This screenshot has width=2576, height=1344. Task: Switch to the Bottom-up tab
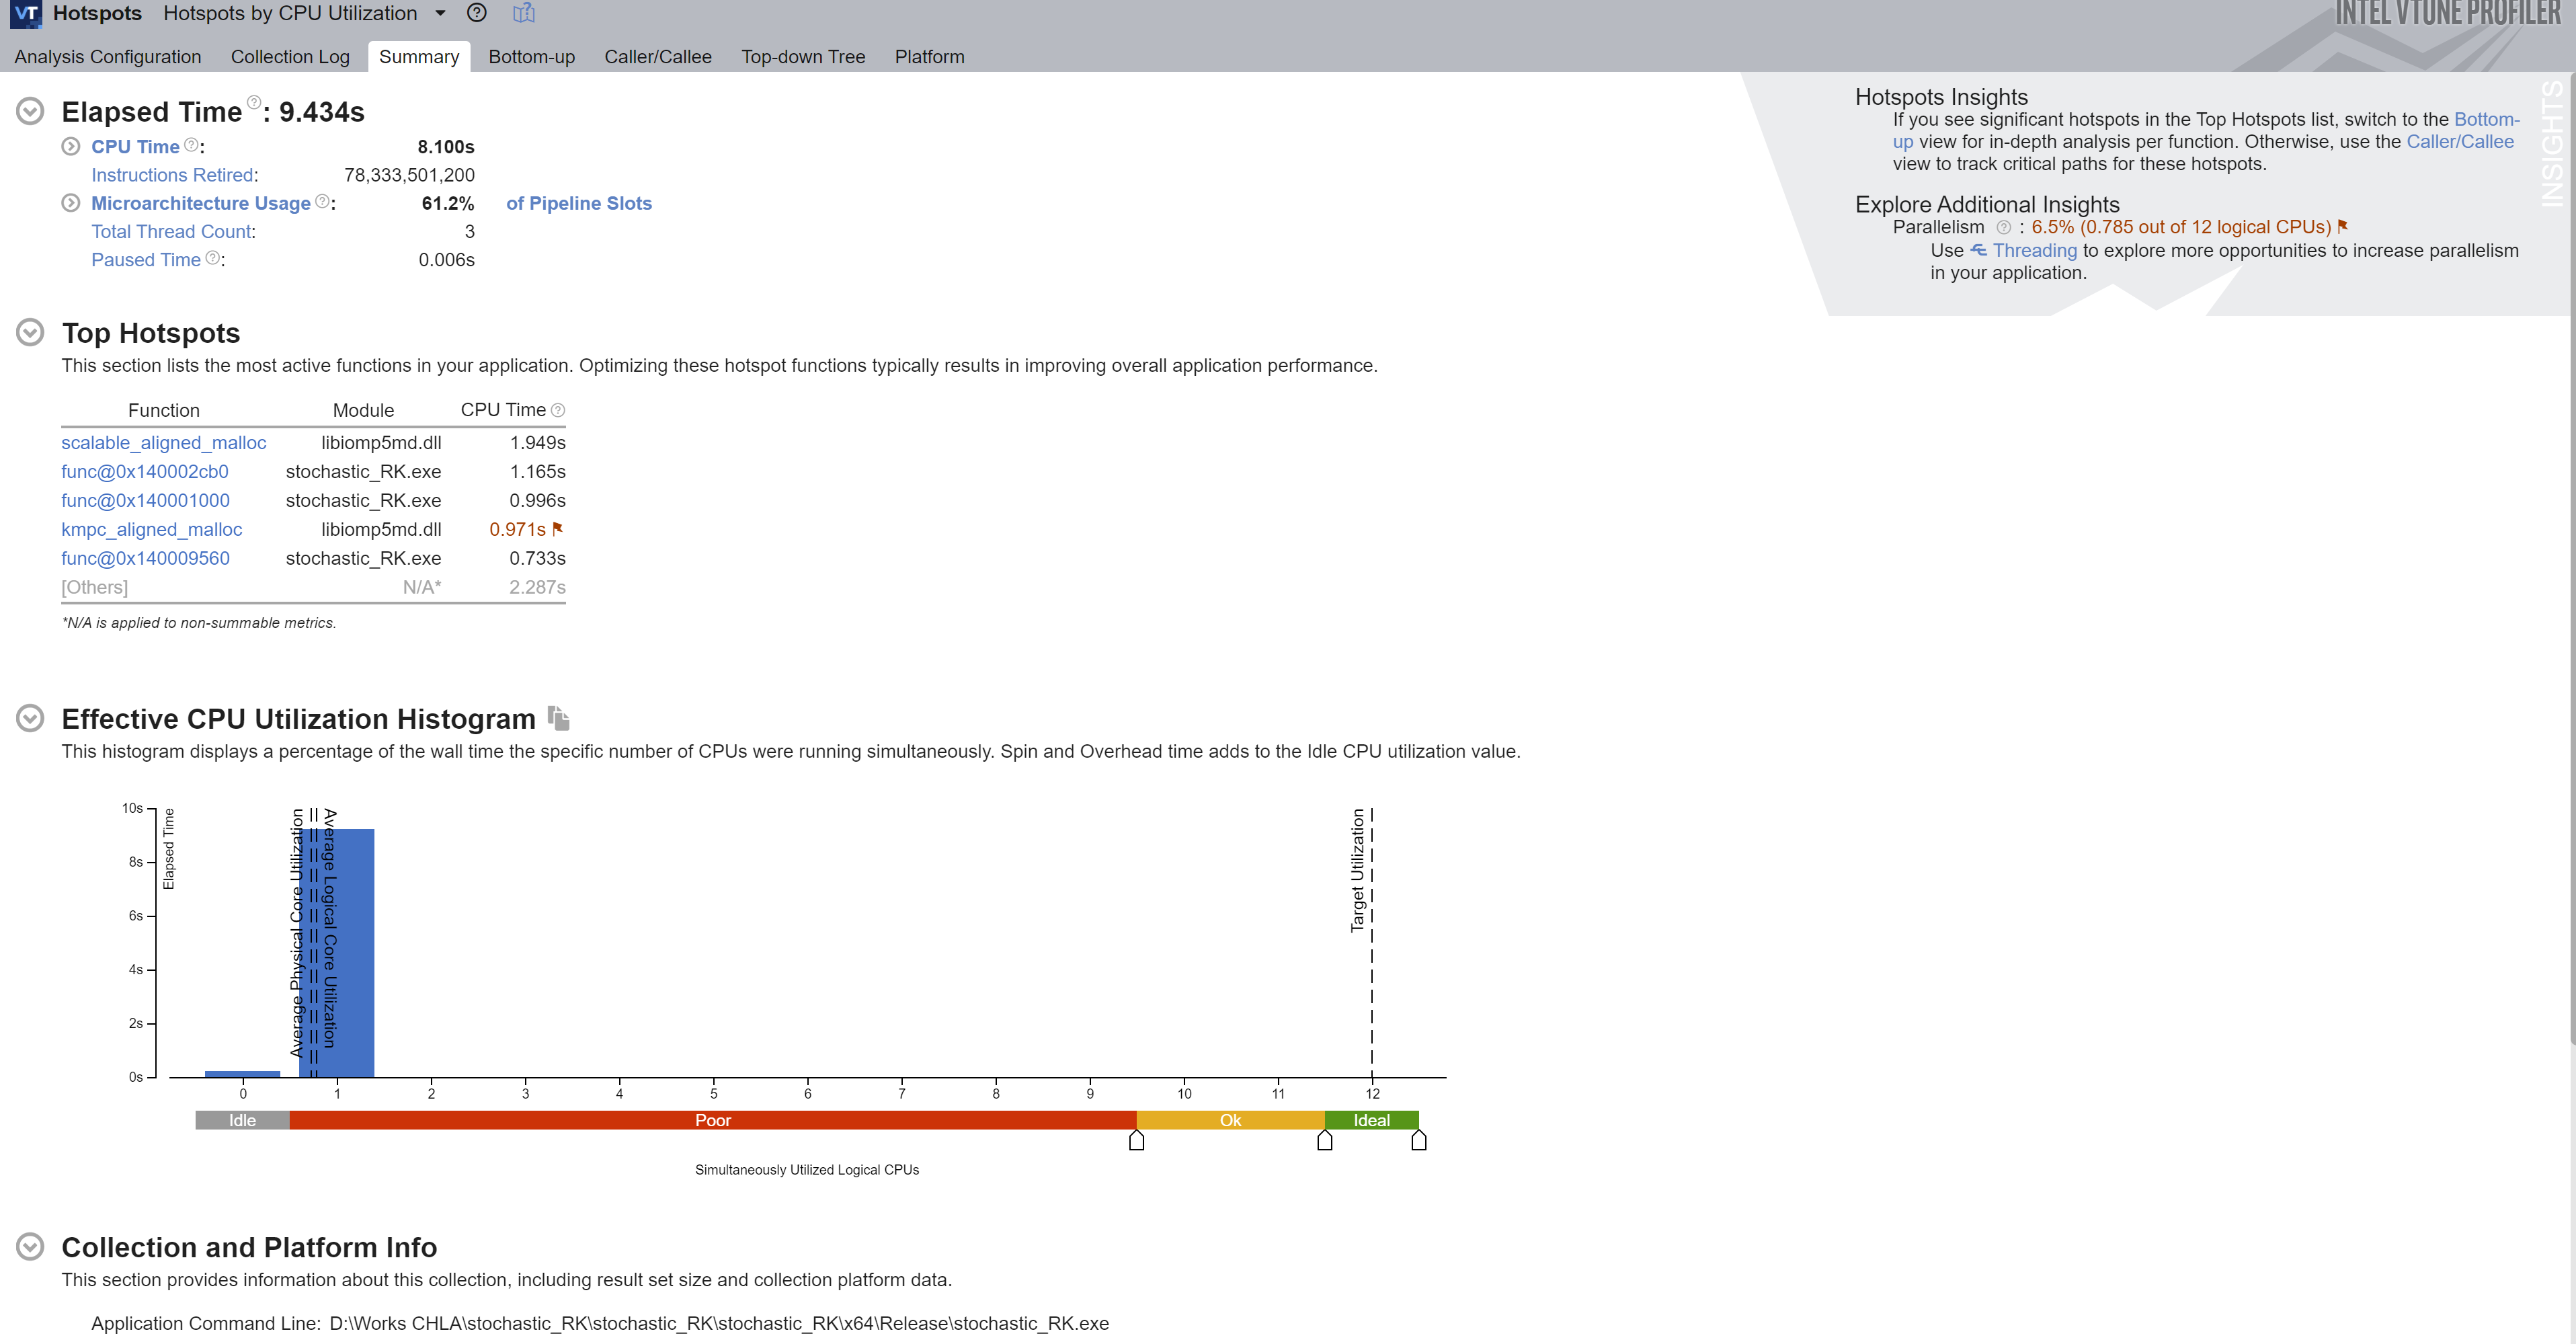531,57
